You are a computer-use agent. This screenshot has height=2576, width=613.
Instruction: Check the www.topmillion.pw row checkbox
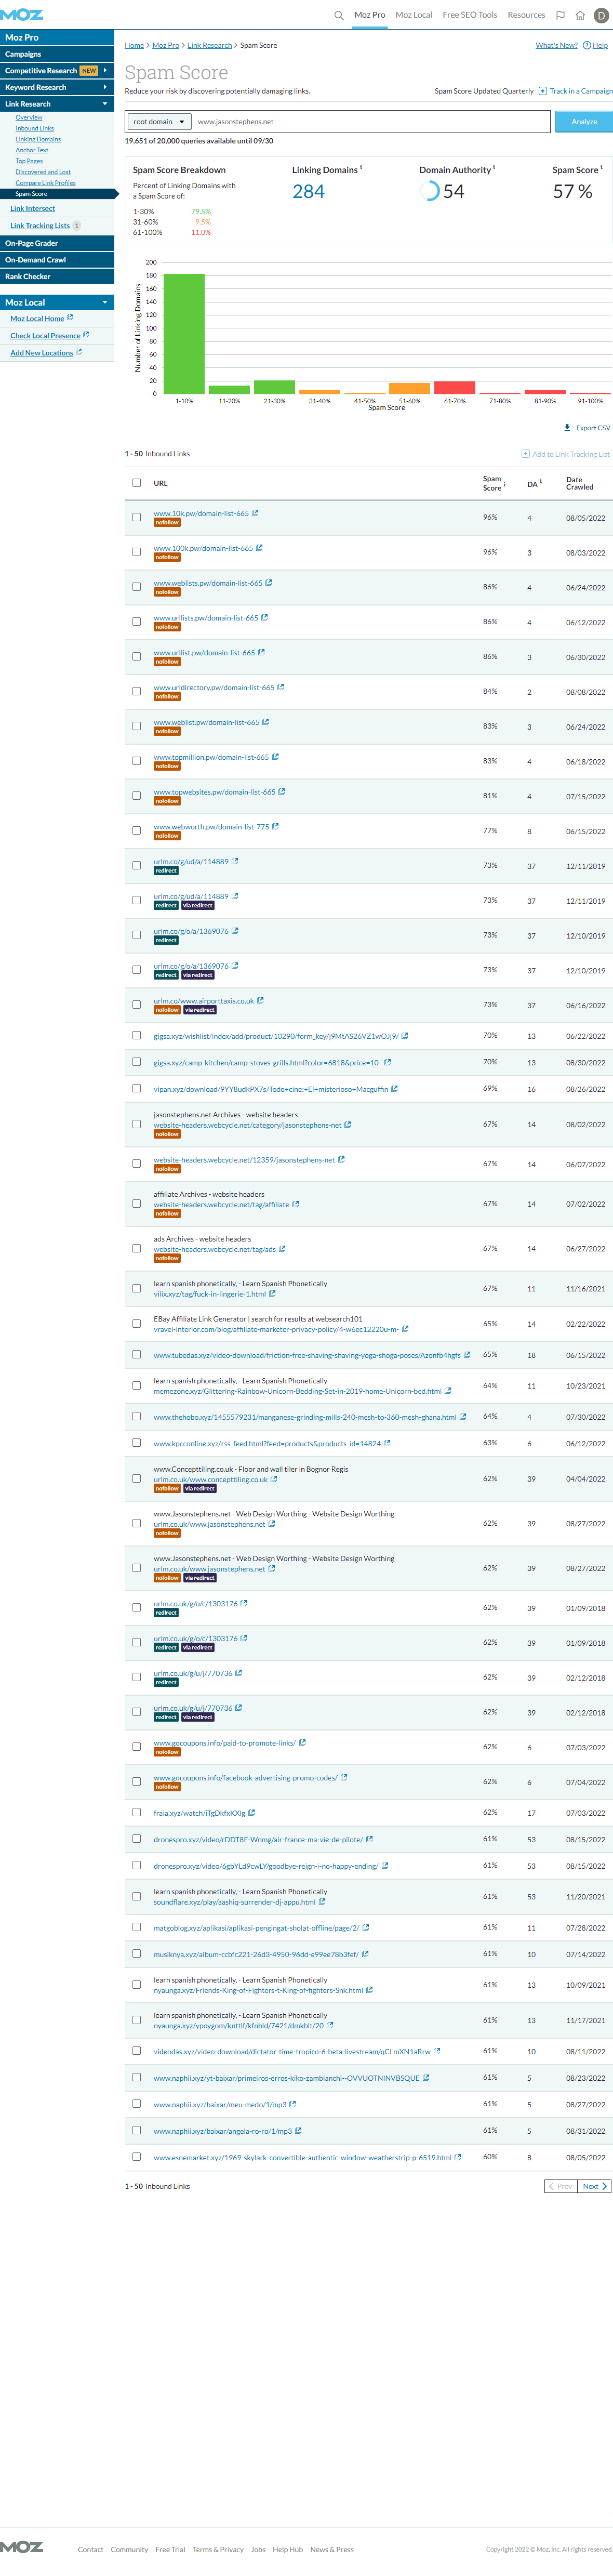137,762
